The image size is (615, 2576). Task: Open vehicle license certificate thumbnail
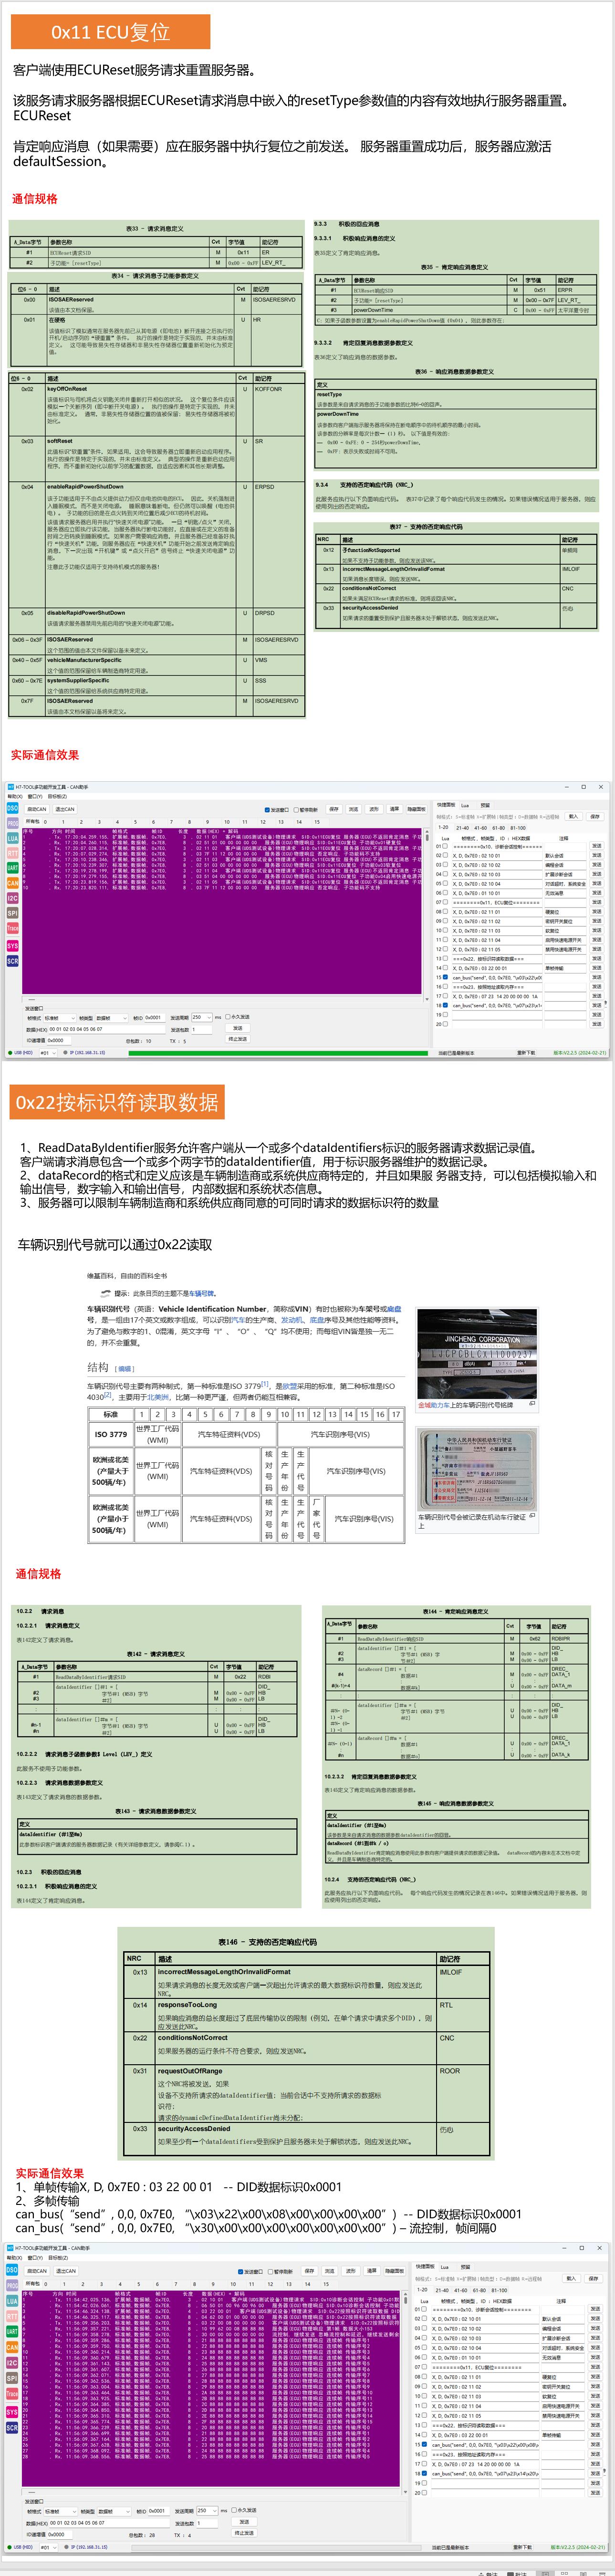coord(477,1470)
